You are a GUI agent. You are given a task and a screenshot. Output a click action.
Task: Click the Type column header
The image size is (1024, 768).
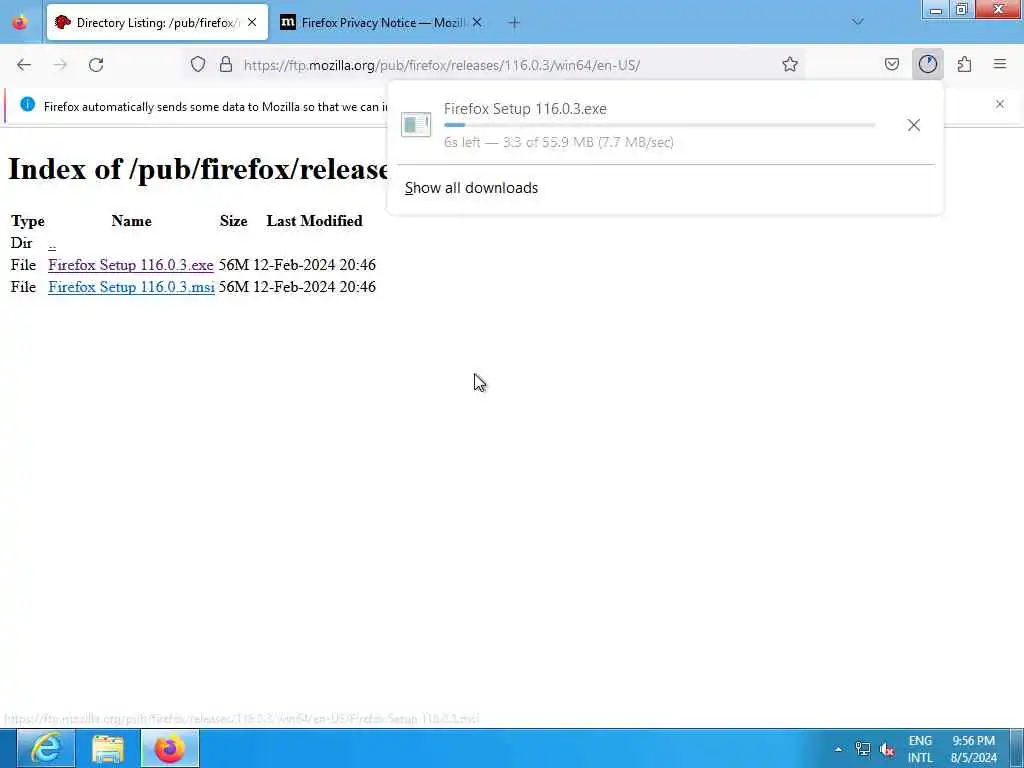pos(27,221)
